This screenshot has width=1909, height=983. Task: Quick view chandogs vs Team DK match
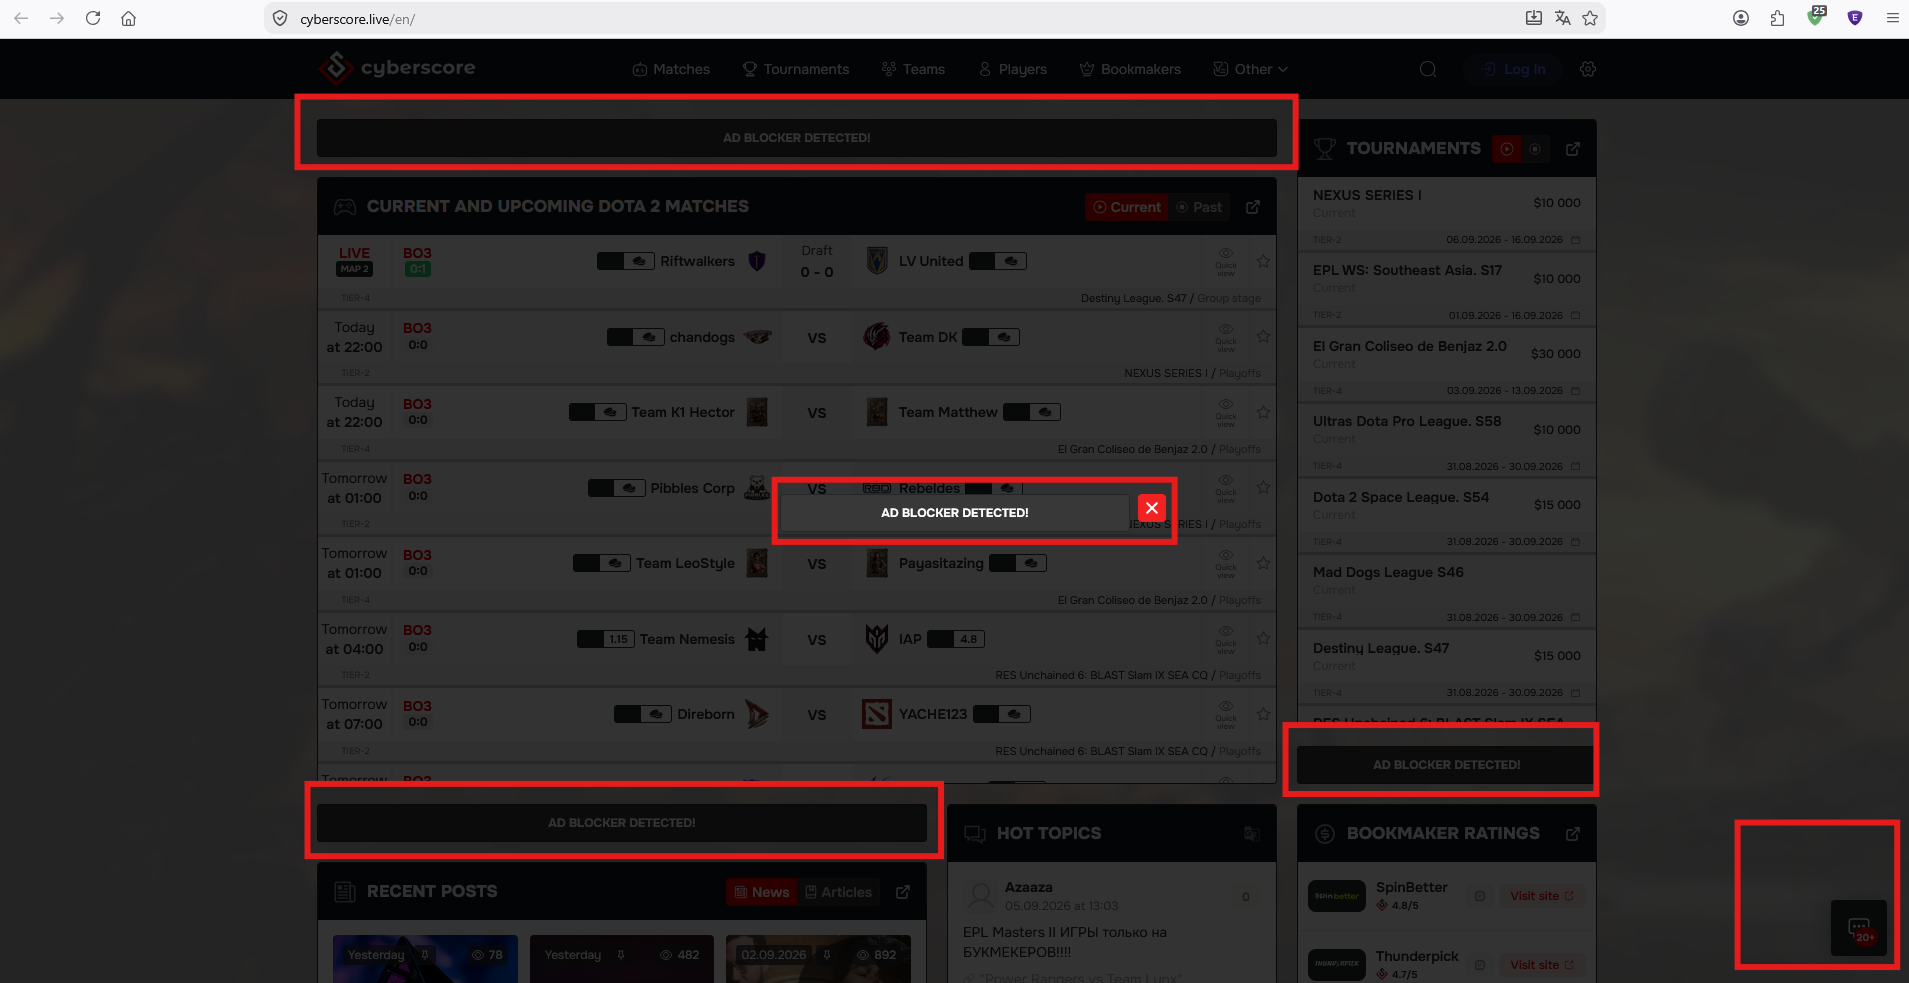coord(1226,337)
